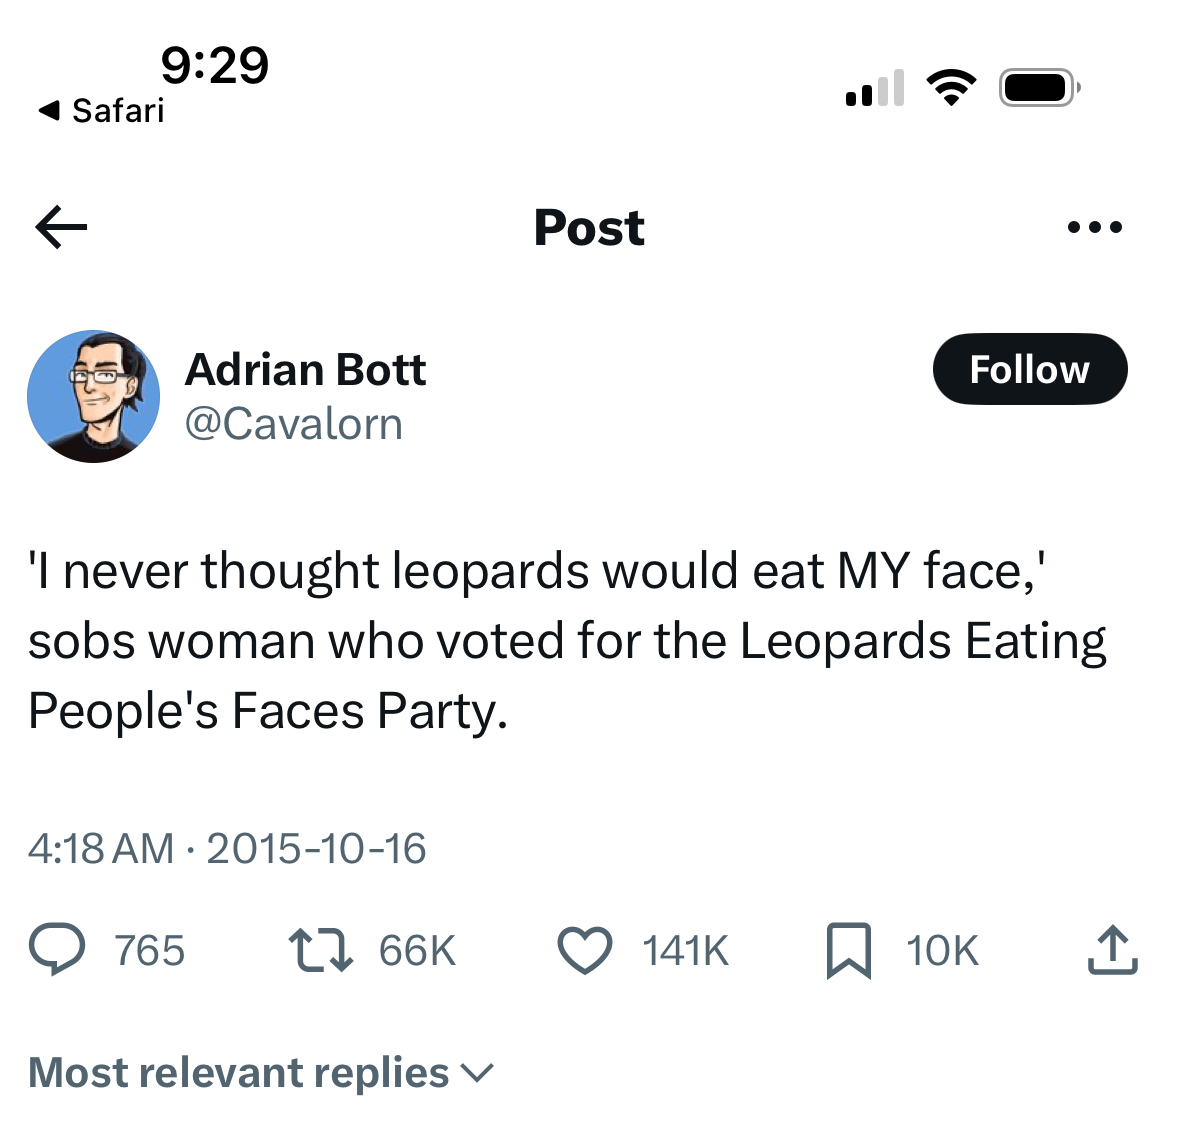Share the post via the upload icon

1112,950
